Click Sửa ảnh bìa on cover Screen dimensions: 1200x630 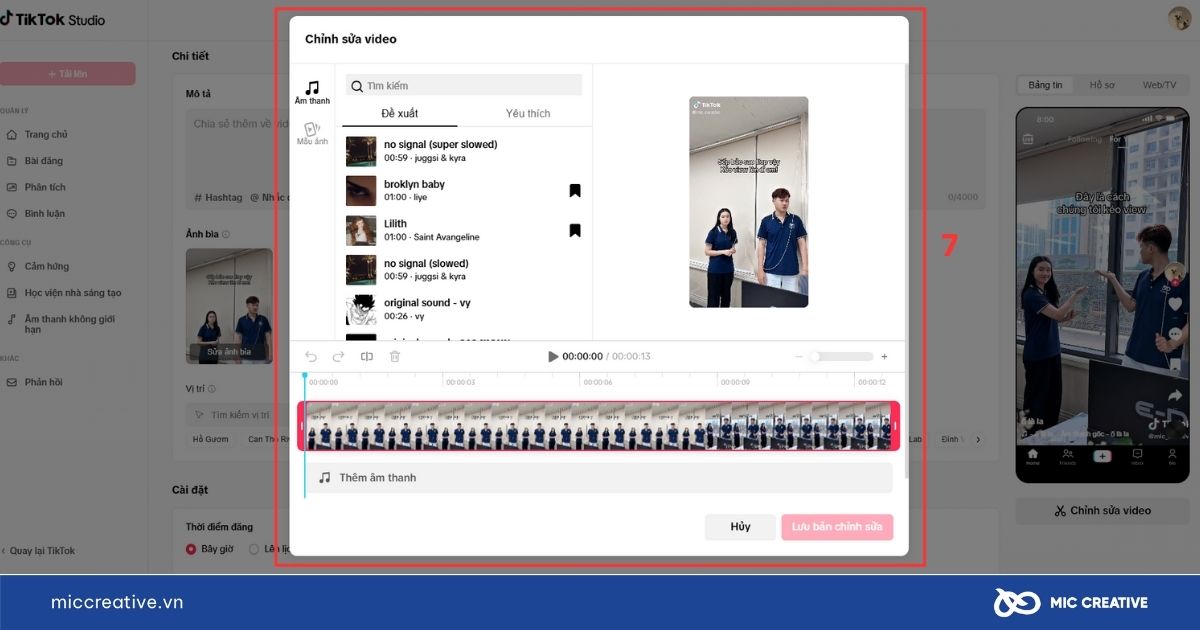pos(229,352)
